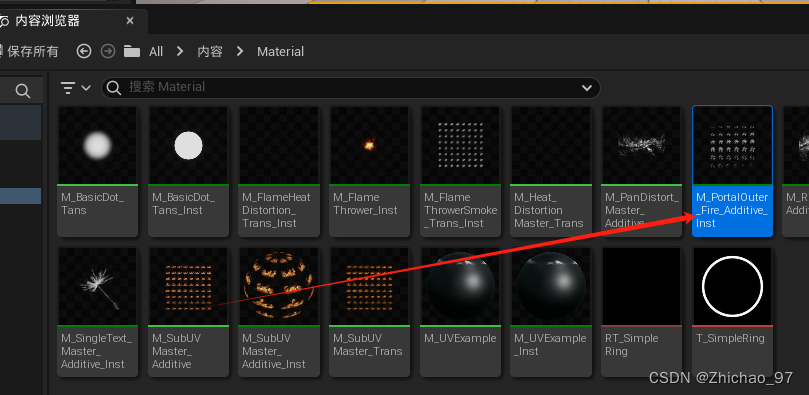Select the T_SimpleRing texture asset
Screen dimensions: 809x395
pos(732,311)
